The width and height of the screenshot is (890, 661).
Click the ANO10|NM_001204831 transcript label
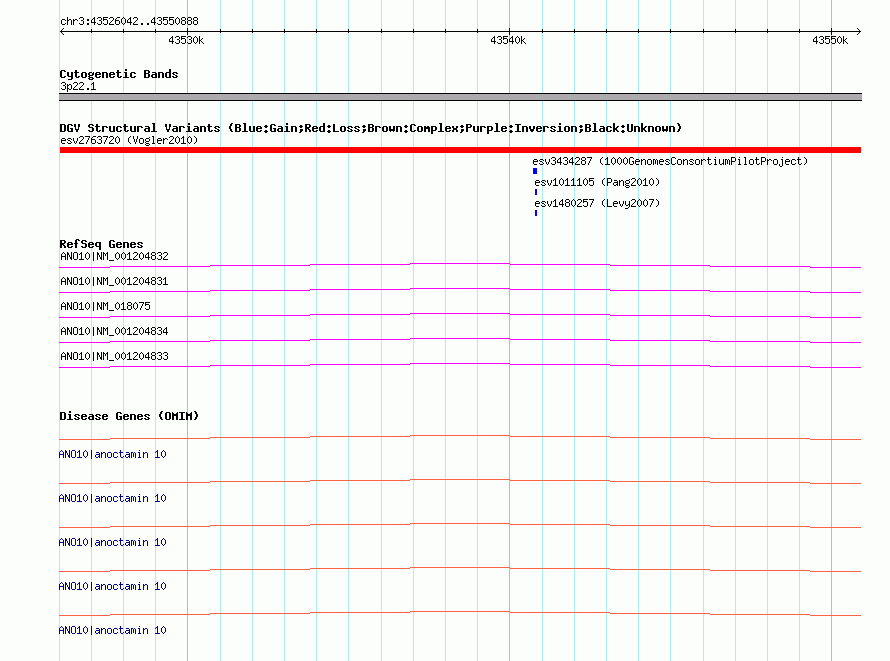114,281
